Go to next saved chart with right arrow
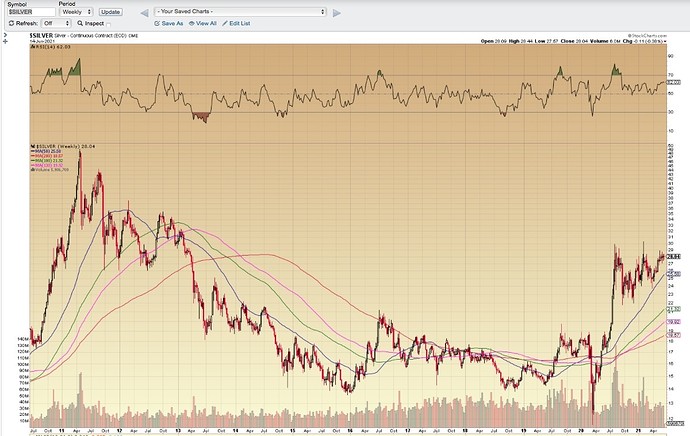Viewport: 690px width, 436px height. pos(337,13)
